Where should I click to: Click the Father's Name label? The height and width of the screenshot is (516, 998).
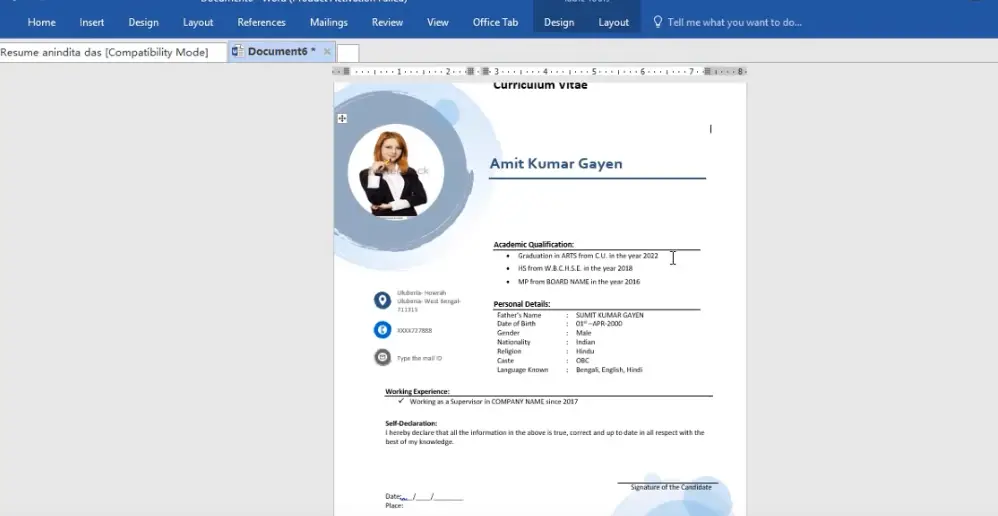(x=519, y=315)
